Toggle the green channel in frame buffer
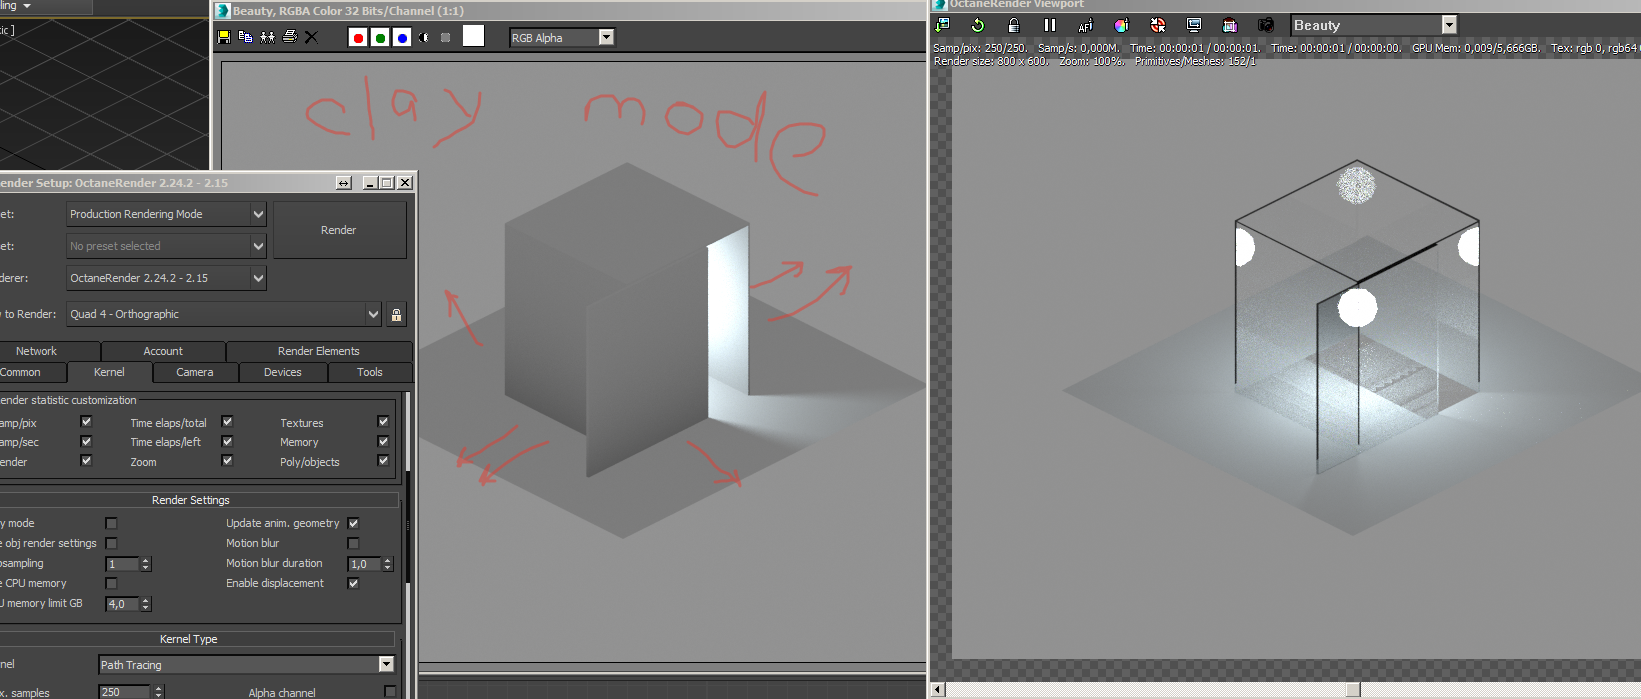The height and width of the screenshot is (699, 1641). [x=380, y=38]
